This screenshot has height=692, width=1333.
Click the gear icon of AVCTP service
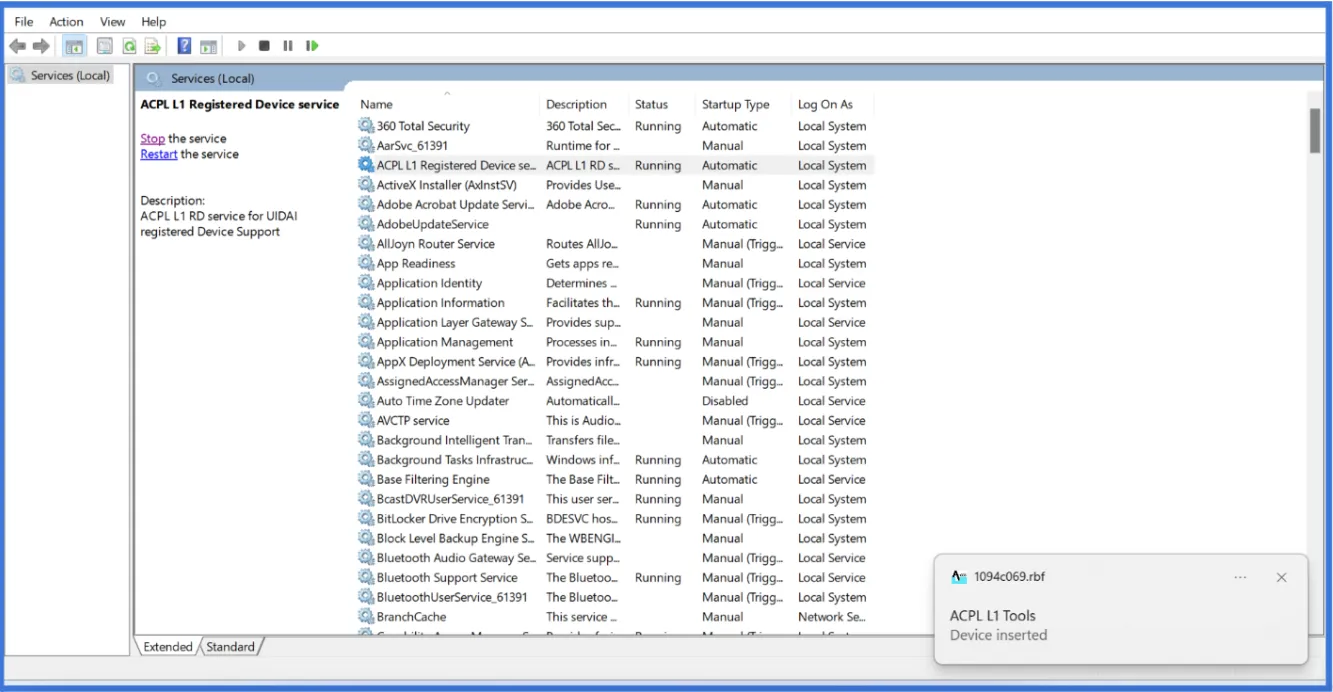pos(366,421)
